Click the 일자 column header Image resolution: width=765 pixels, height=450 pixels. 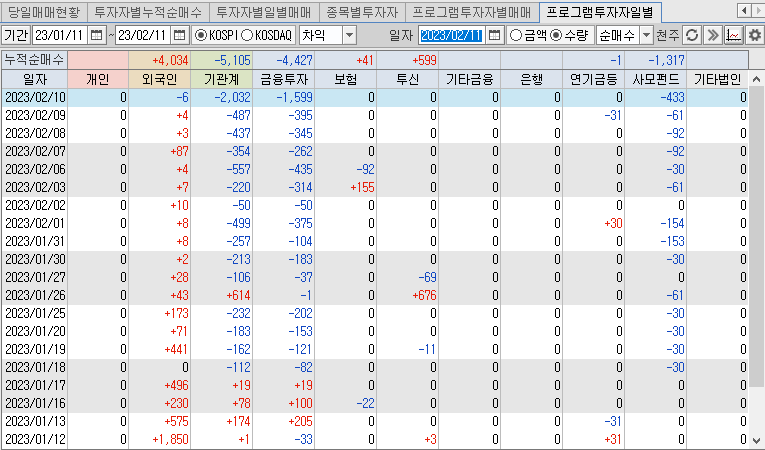35,79
